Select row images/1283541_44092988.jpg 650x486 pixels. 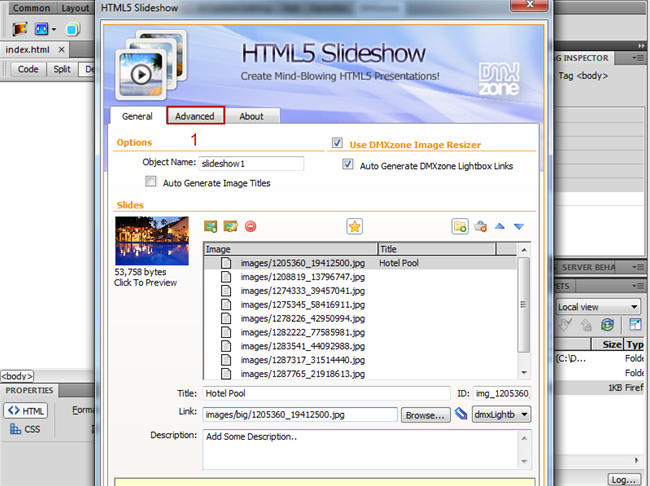[x=360, y=346]
